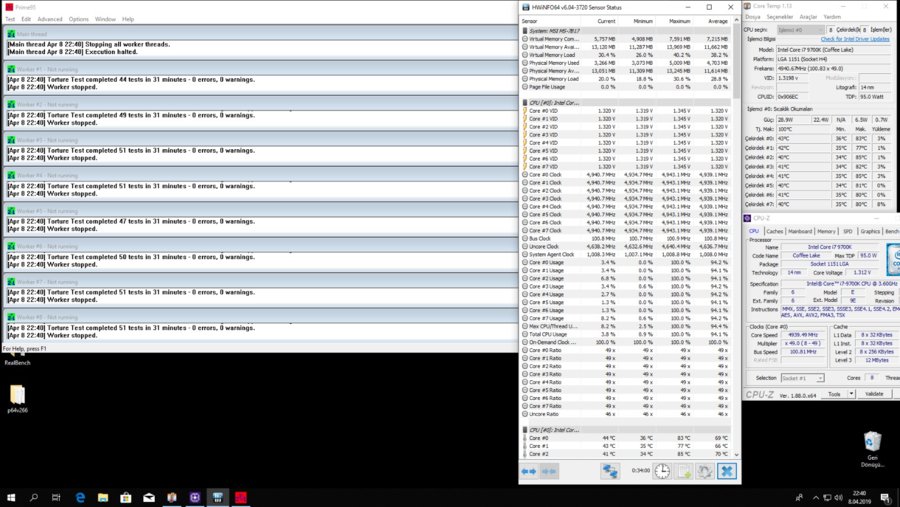Switch to CPU-Z Caches tab

[x=774, y=231]
